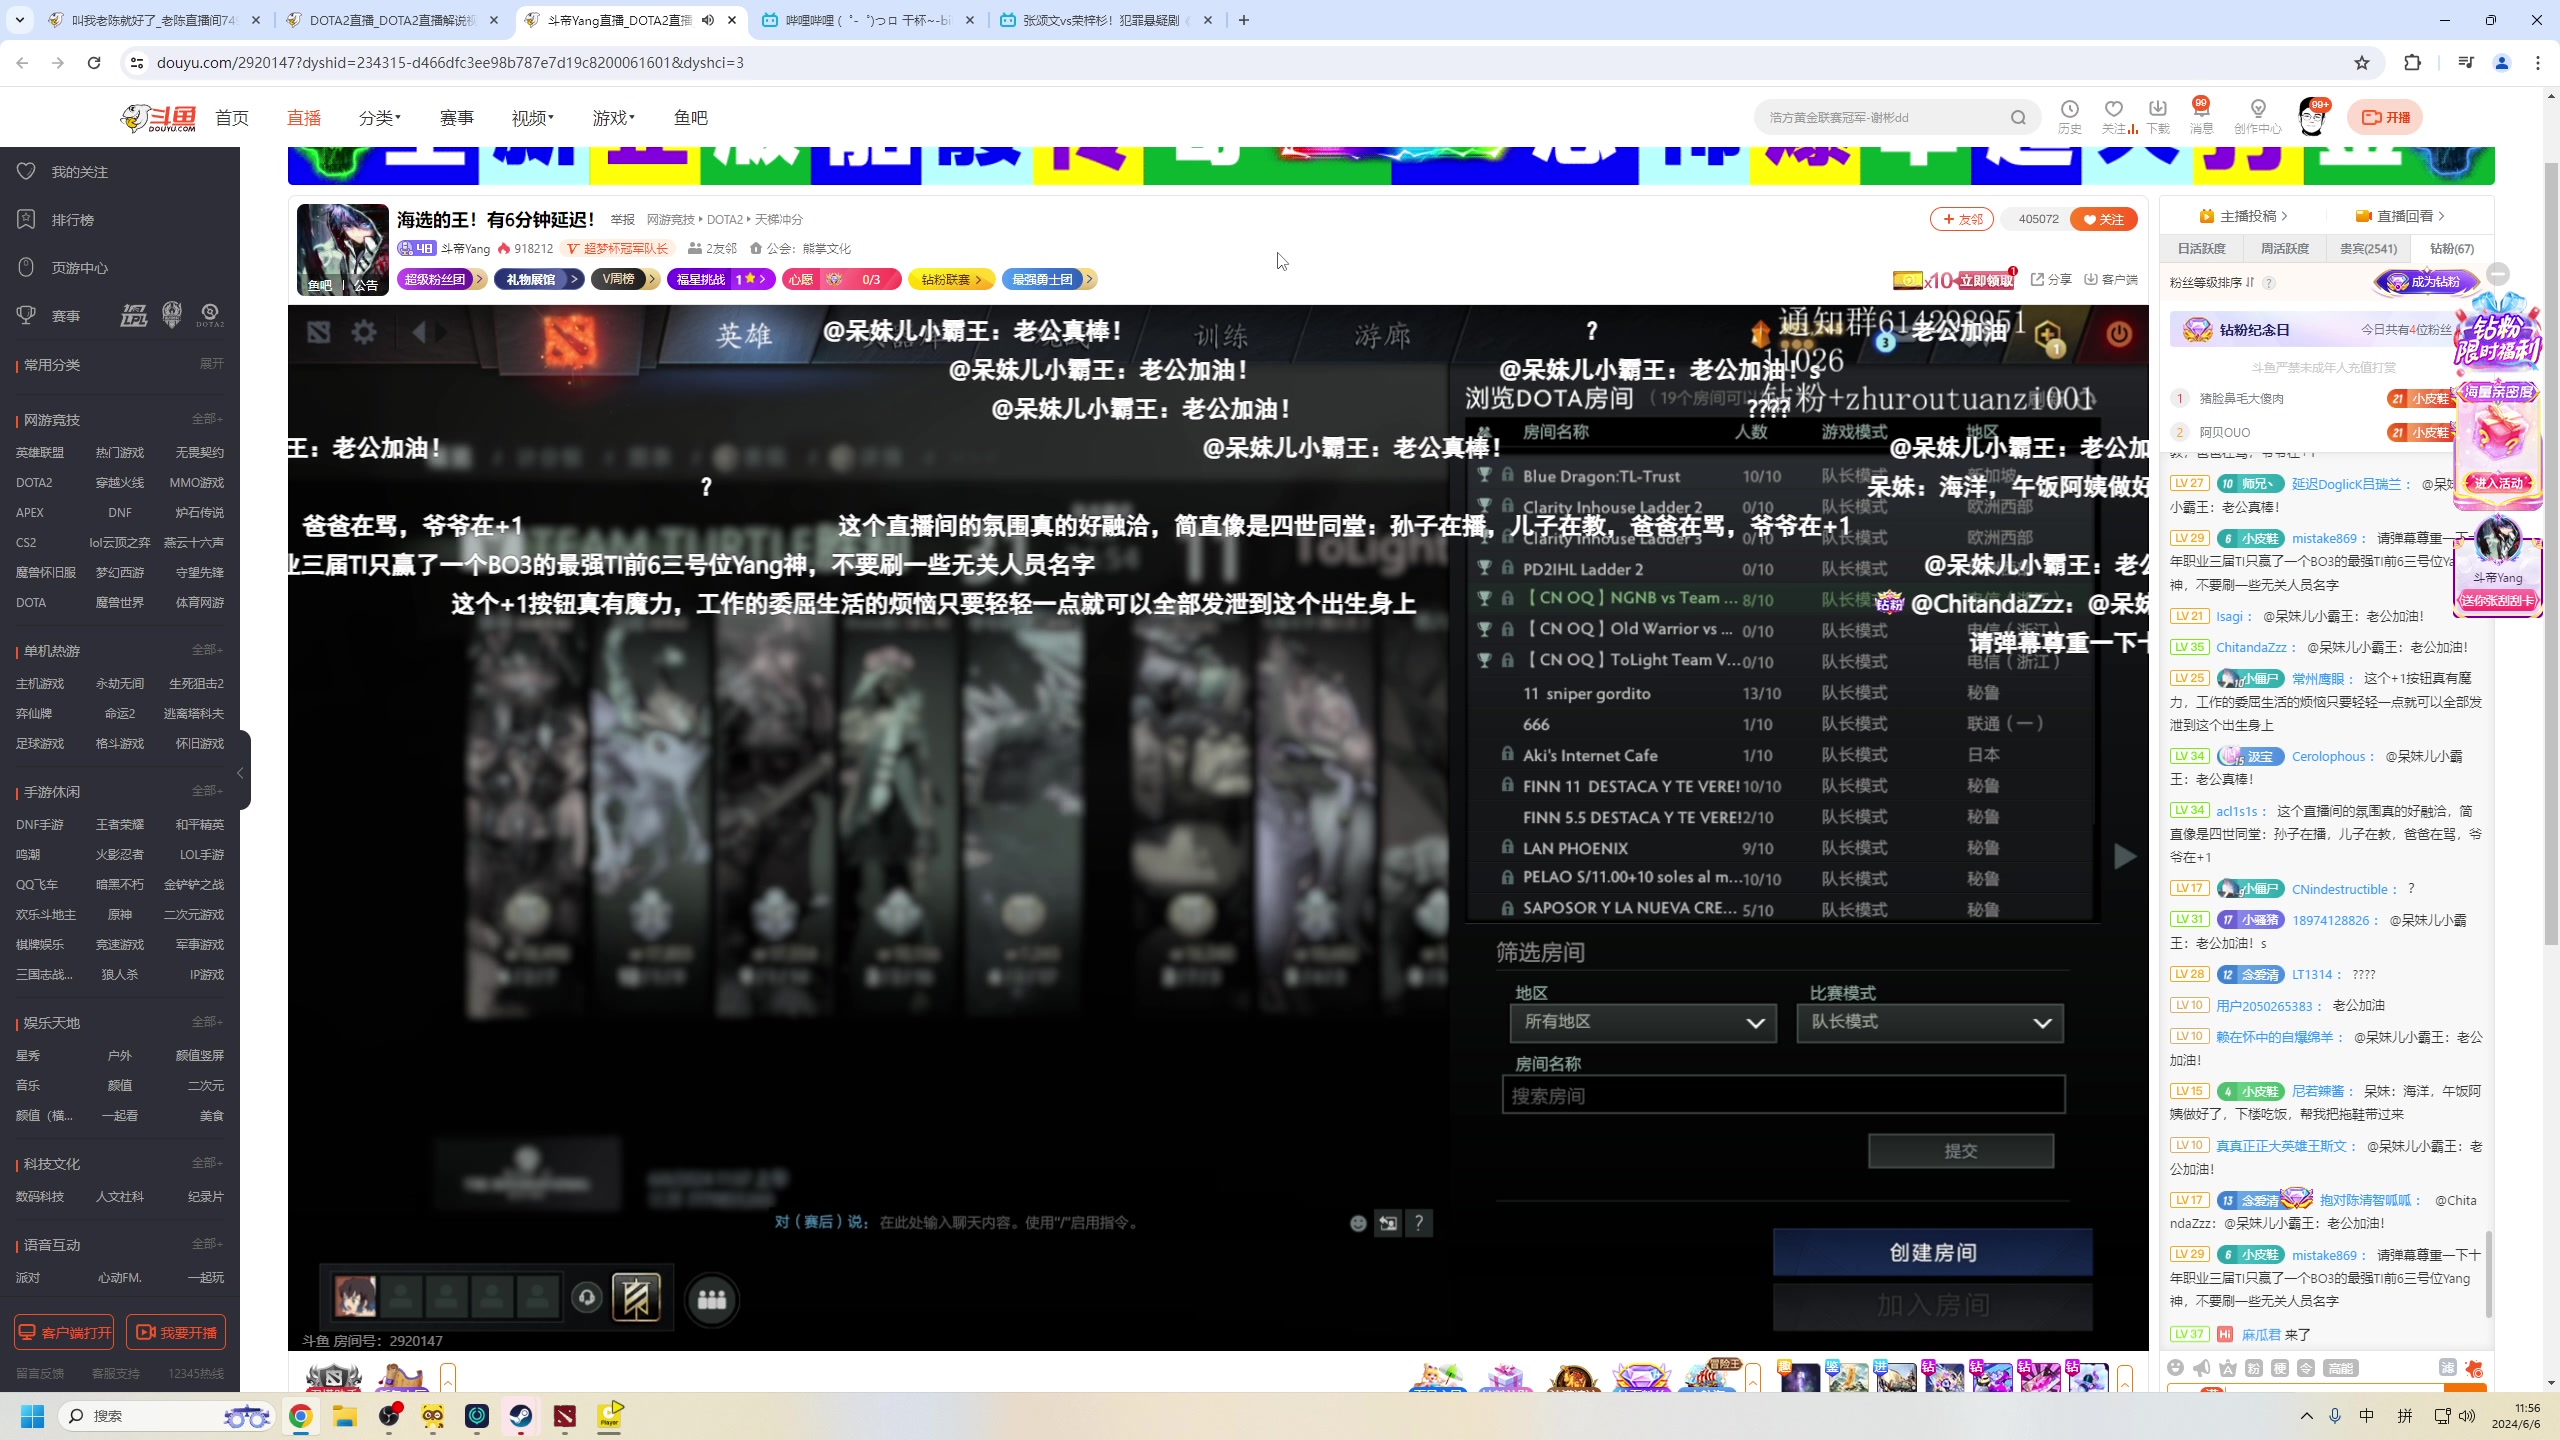Toggle the microphone icon in system tray
Image resolution: width=2560 pixels, height=1440 pixels.
(2334, 1415)
